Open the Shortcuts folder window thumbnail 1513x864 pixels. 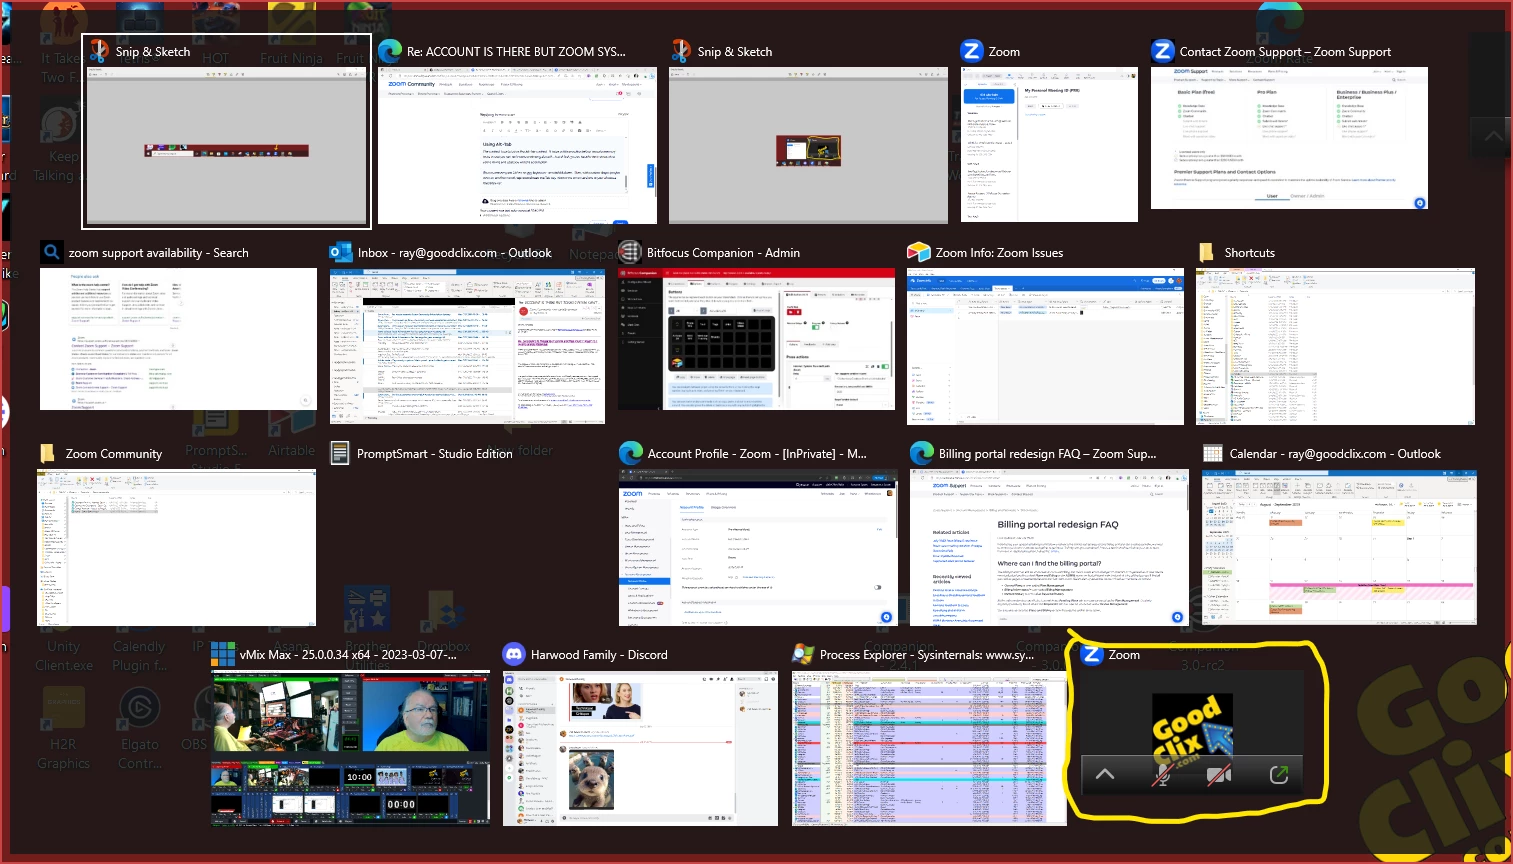tap(1335, 346)
